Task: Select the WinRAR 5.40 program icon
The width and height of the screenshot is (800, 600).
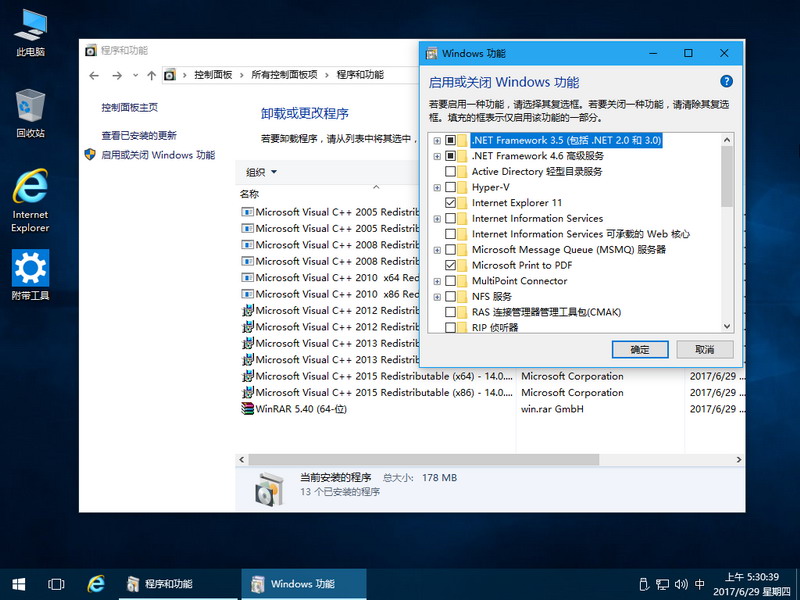Action: pyautogui.click(x=247, y=409)
